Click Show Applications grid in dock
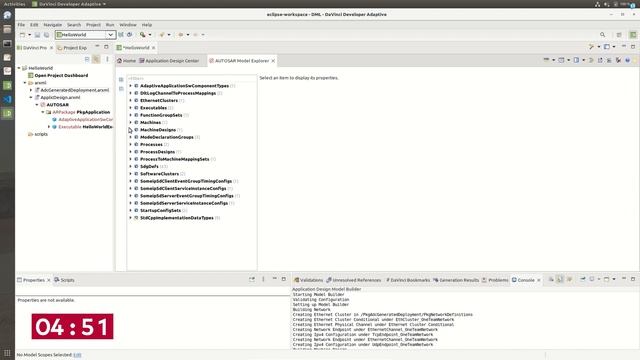640x360 pixels. click(x=7, y=353)
